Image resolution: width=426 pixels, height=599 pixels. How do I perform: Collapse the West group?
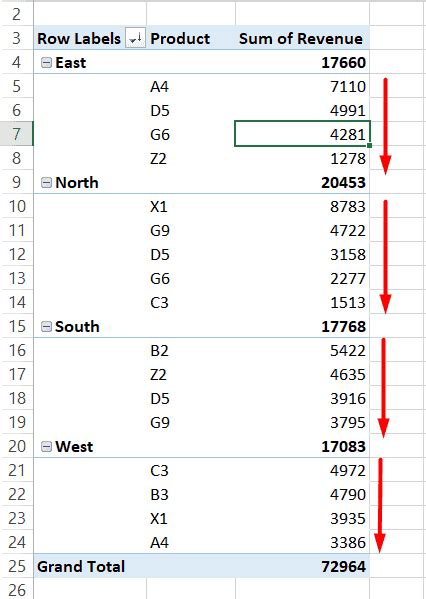[x=46, y=447]
